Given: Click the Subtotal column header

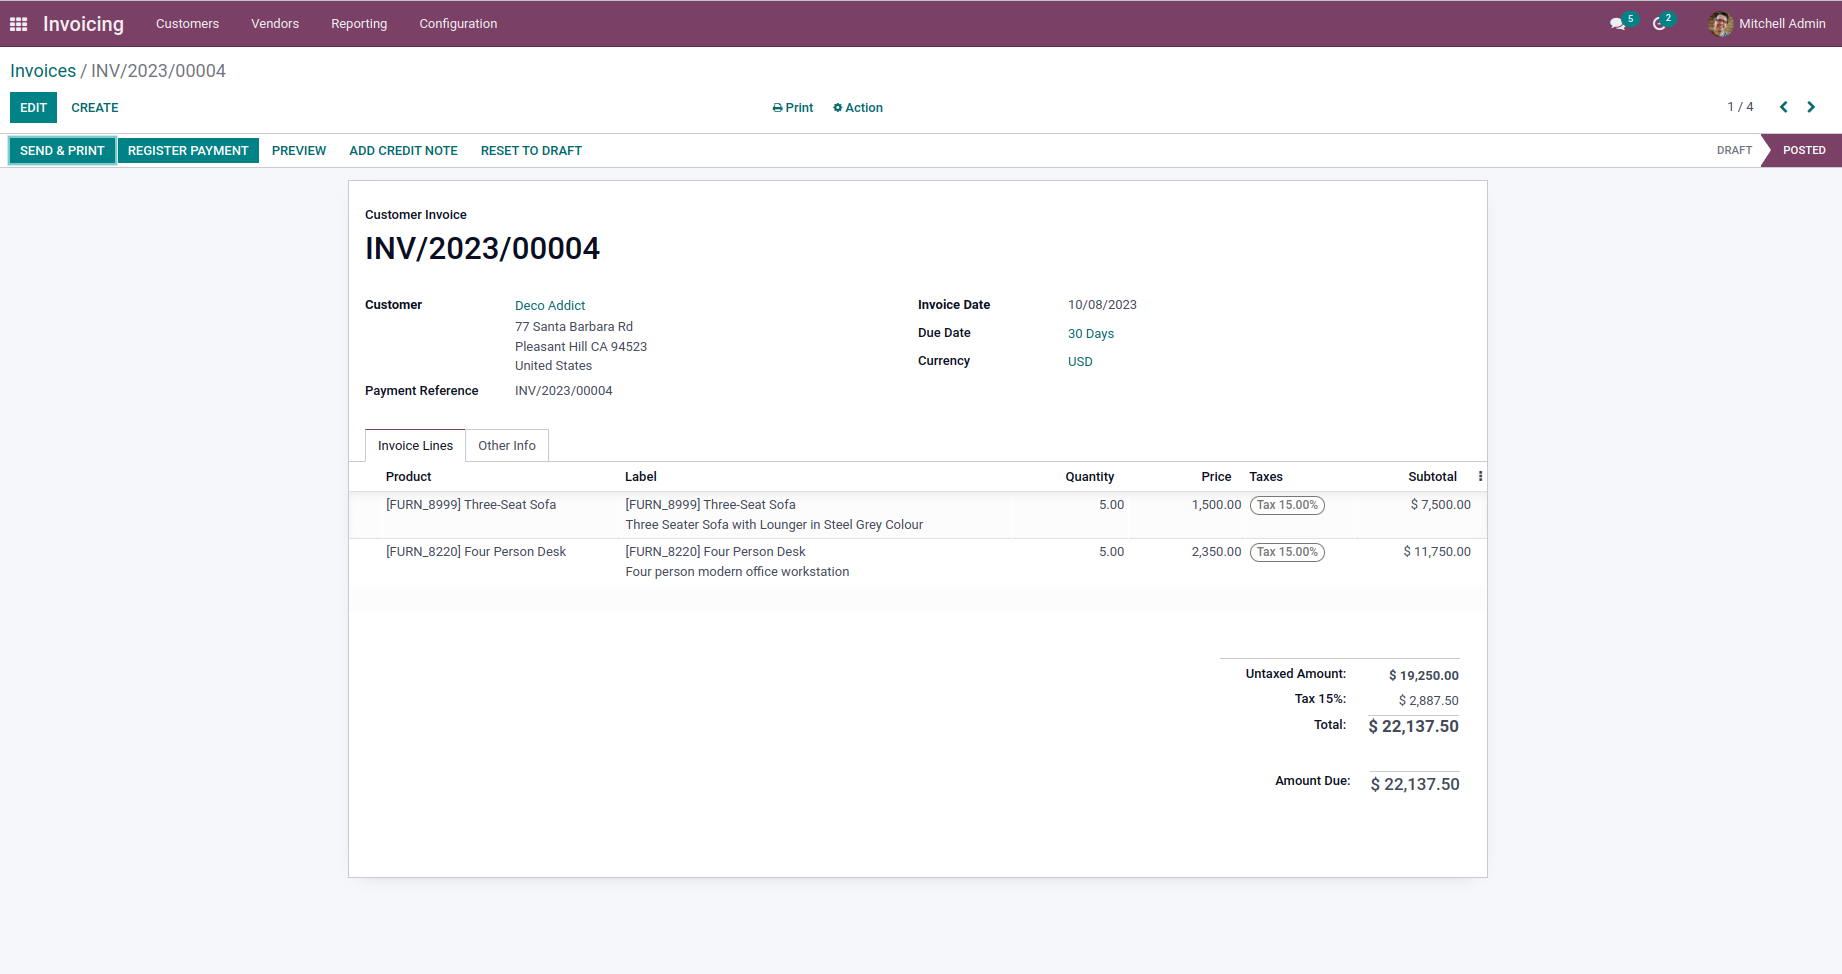Looking at the screenshot, I should coord(1432,477).
